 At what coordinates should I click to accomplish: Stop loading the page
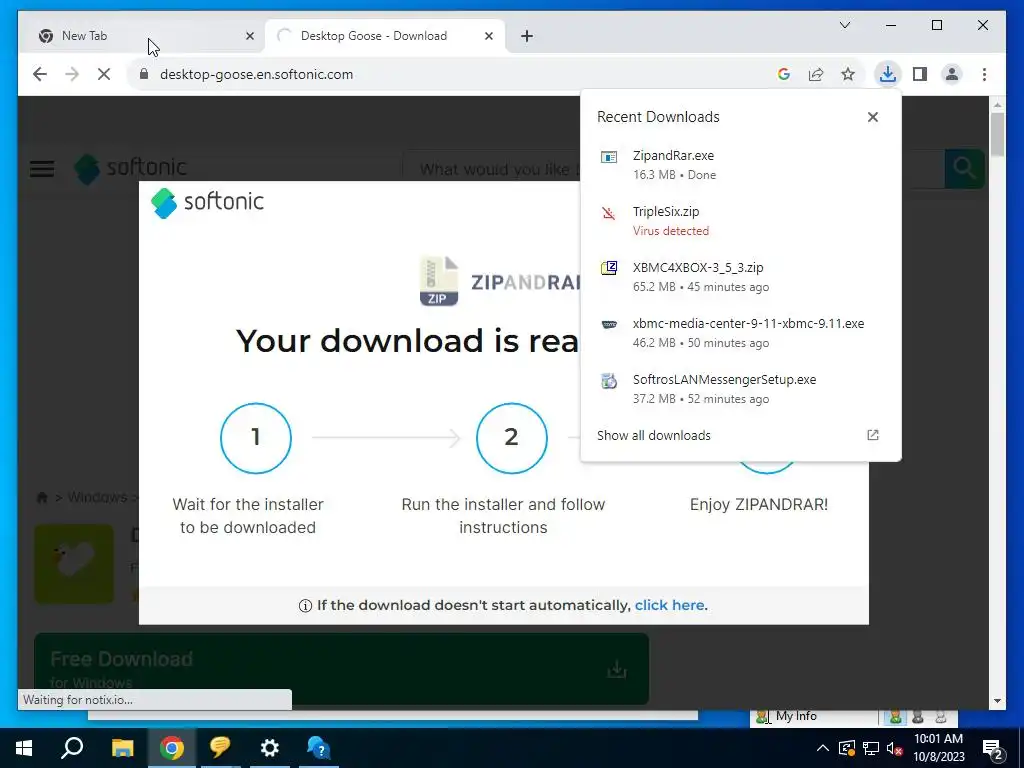tap(104, 74)
